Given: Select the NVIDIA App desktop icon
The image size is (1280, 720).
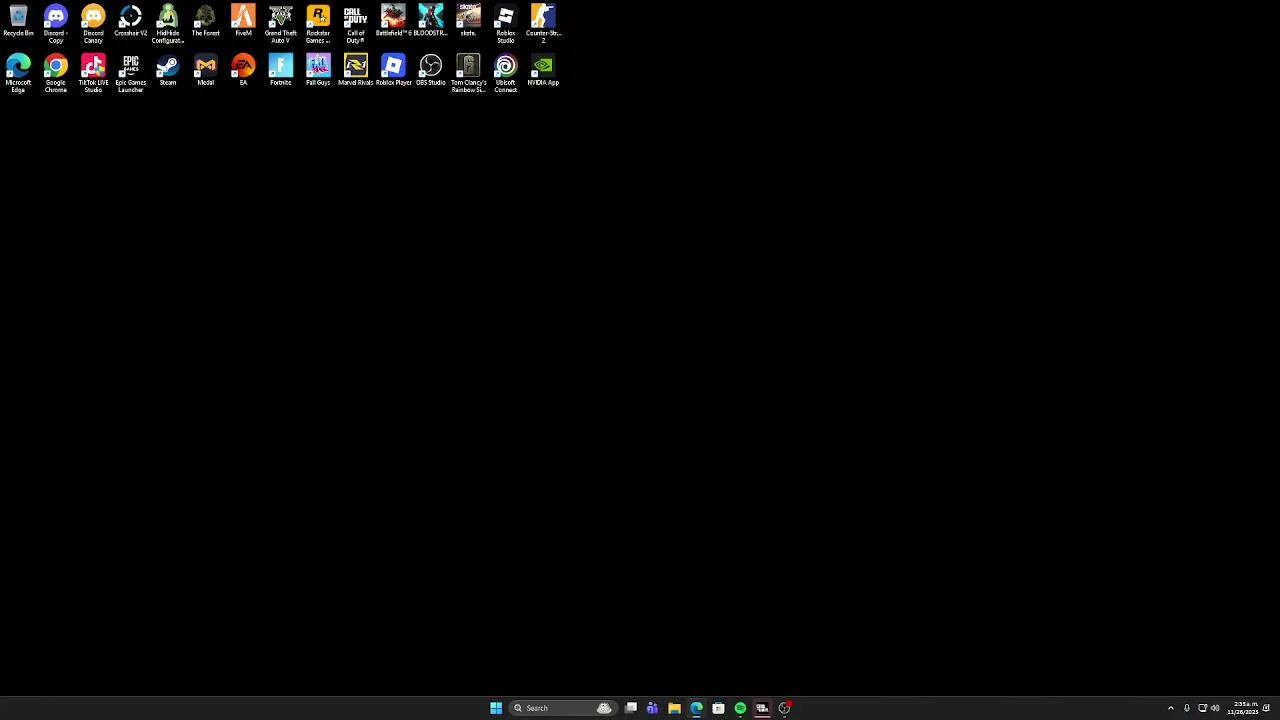Looking at the screenshot, I should (543, 71).
